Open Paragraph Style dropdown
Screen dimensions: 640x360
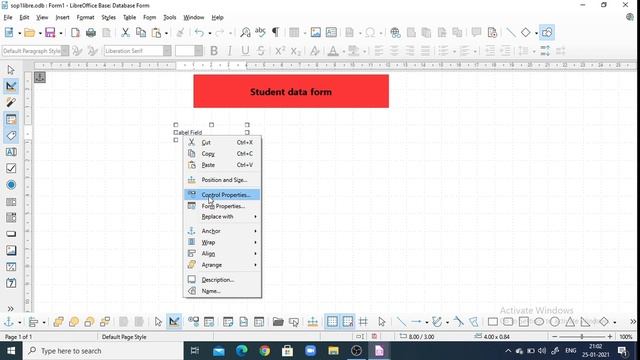click(65, 51)
